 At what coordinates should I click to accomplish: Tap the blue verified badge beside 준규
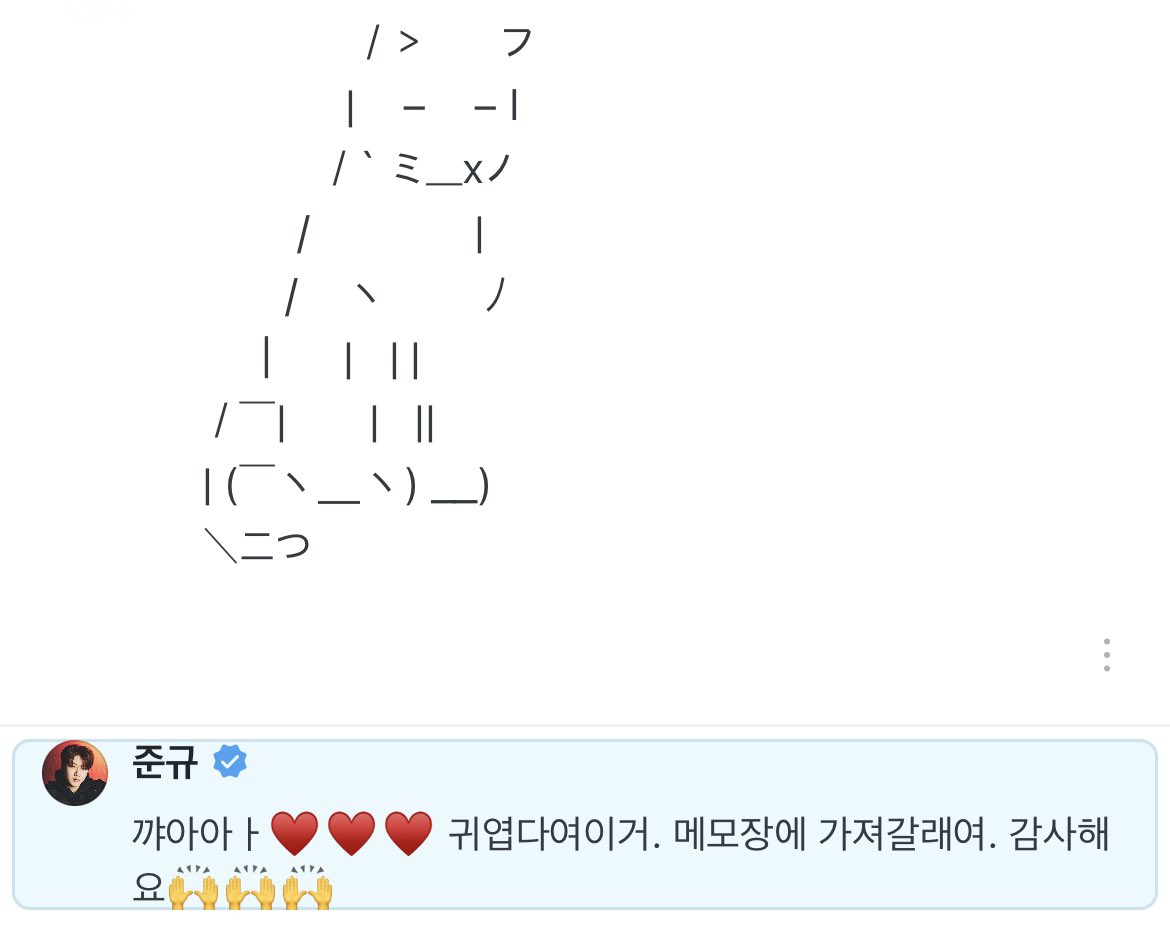point(230,762)
